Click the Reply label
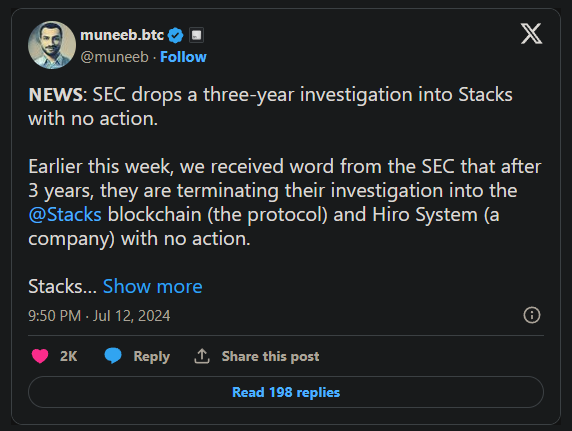Screen dimensions: 572x431 tap(152, 357)
